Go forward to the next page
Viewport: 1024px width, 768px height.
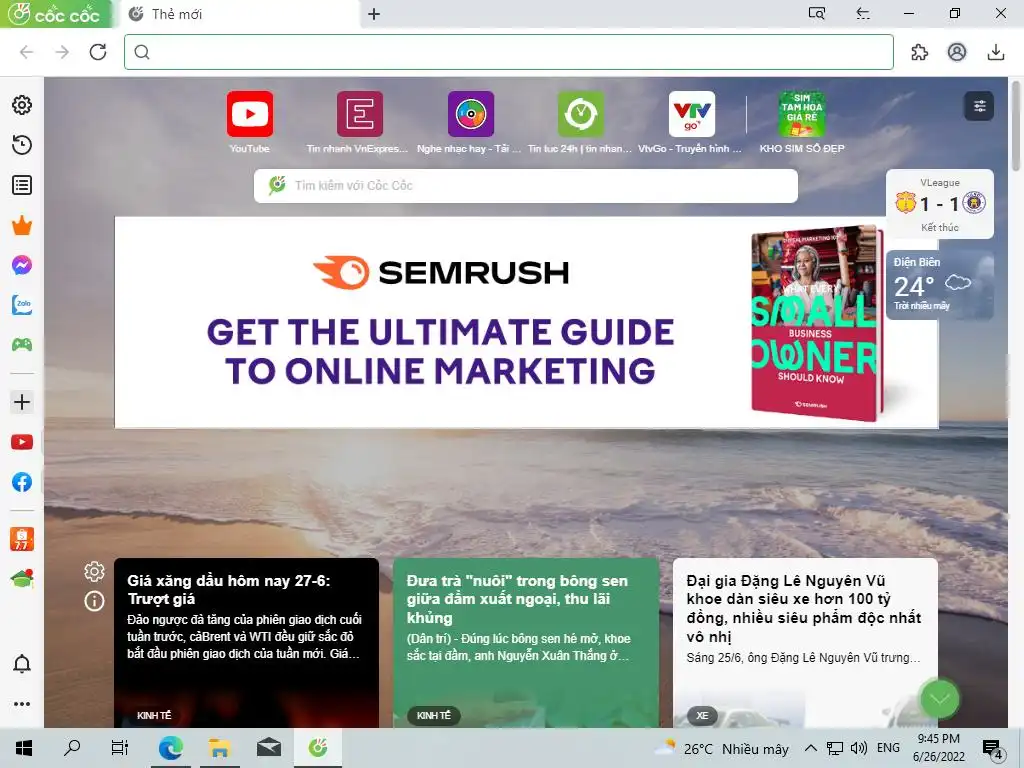pos(62,52)
